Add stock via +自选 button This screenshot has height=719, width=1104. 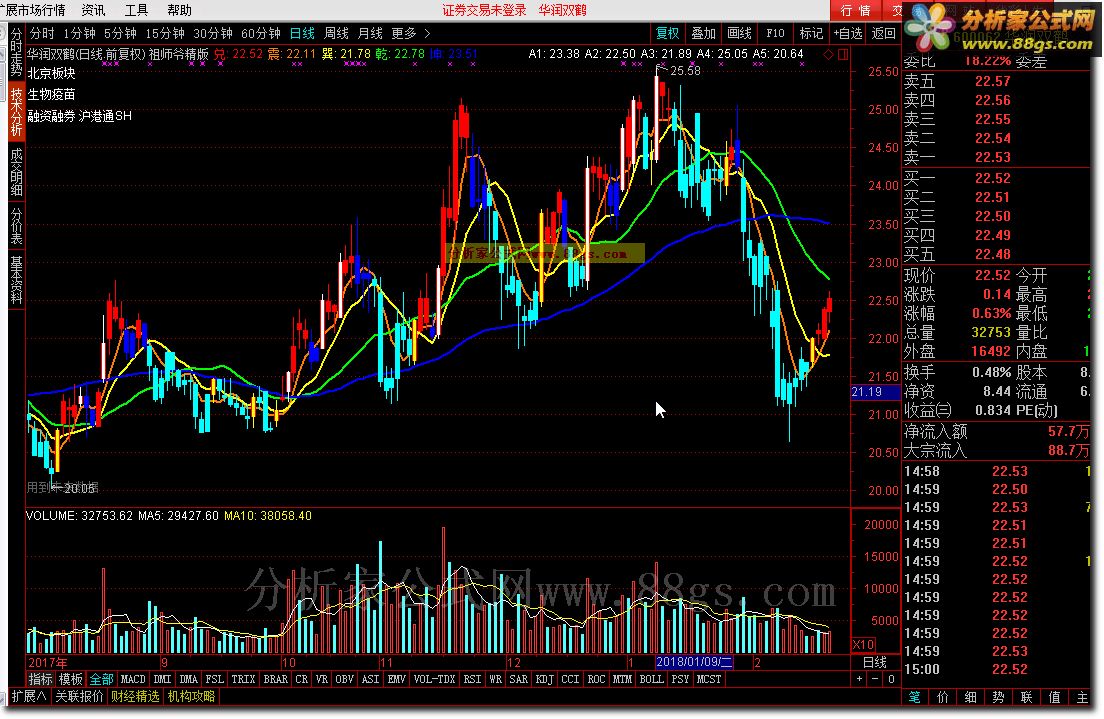point(848,33)
